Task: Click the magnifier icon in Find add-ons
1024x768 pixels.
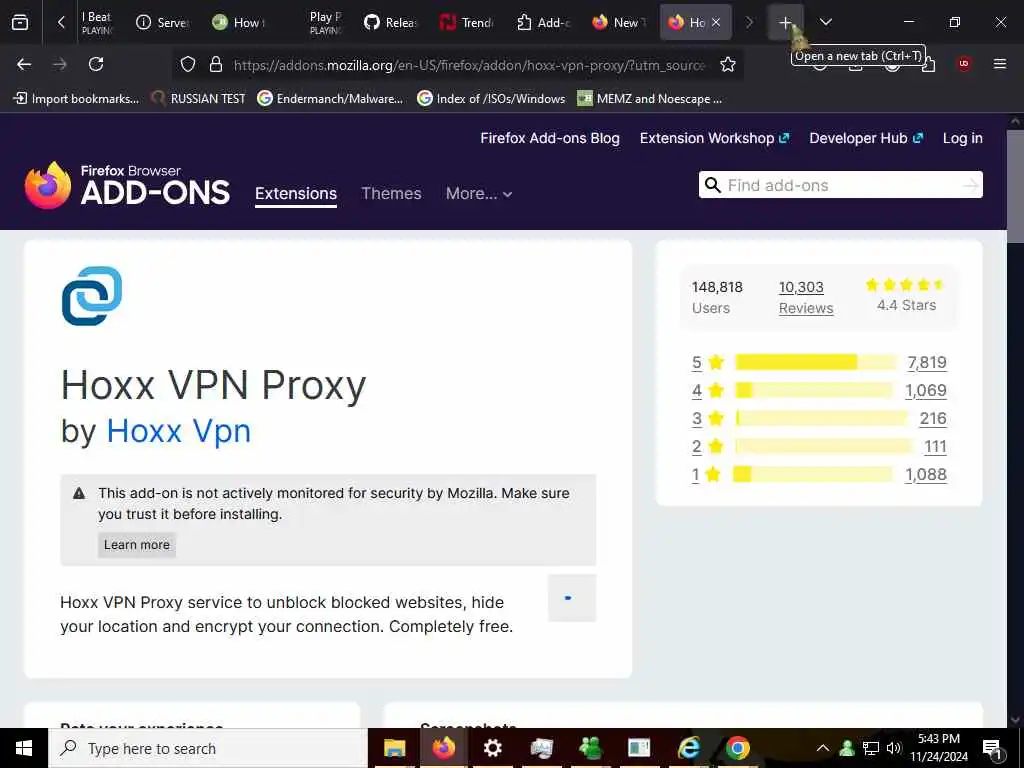Action: [713, 185]
